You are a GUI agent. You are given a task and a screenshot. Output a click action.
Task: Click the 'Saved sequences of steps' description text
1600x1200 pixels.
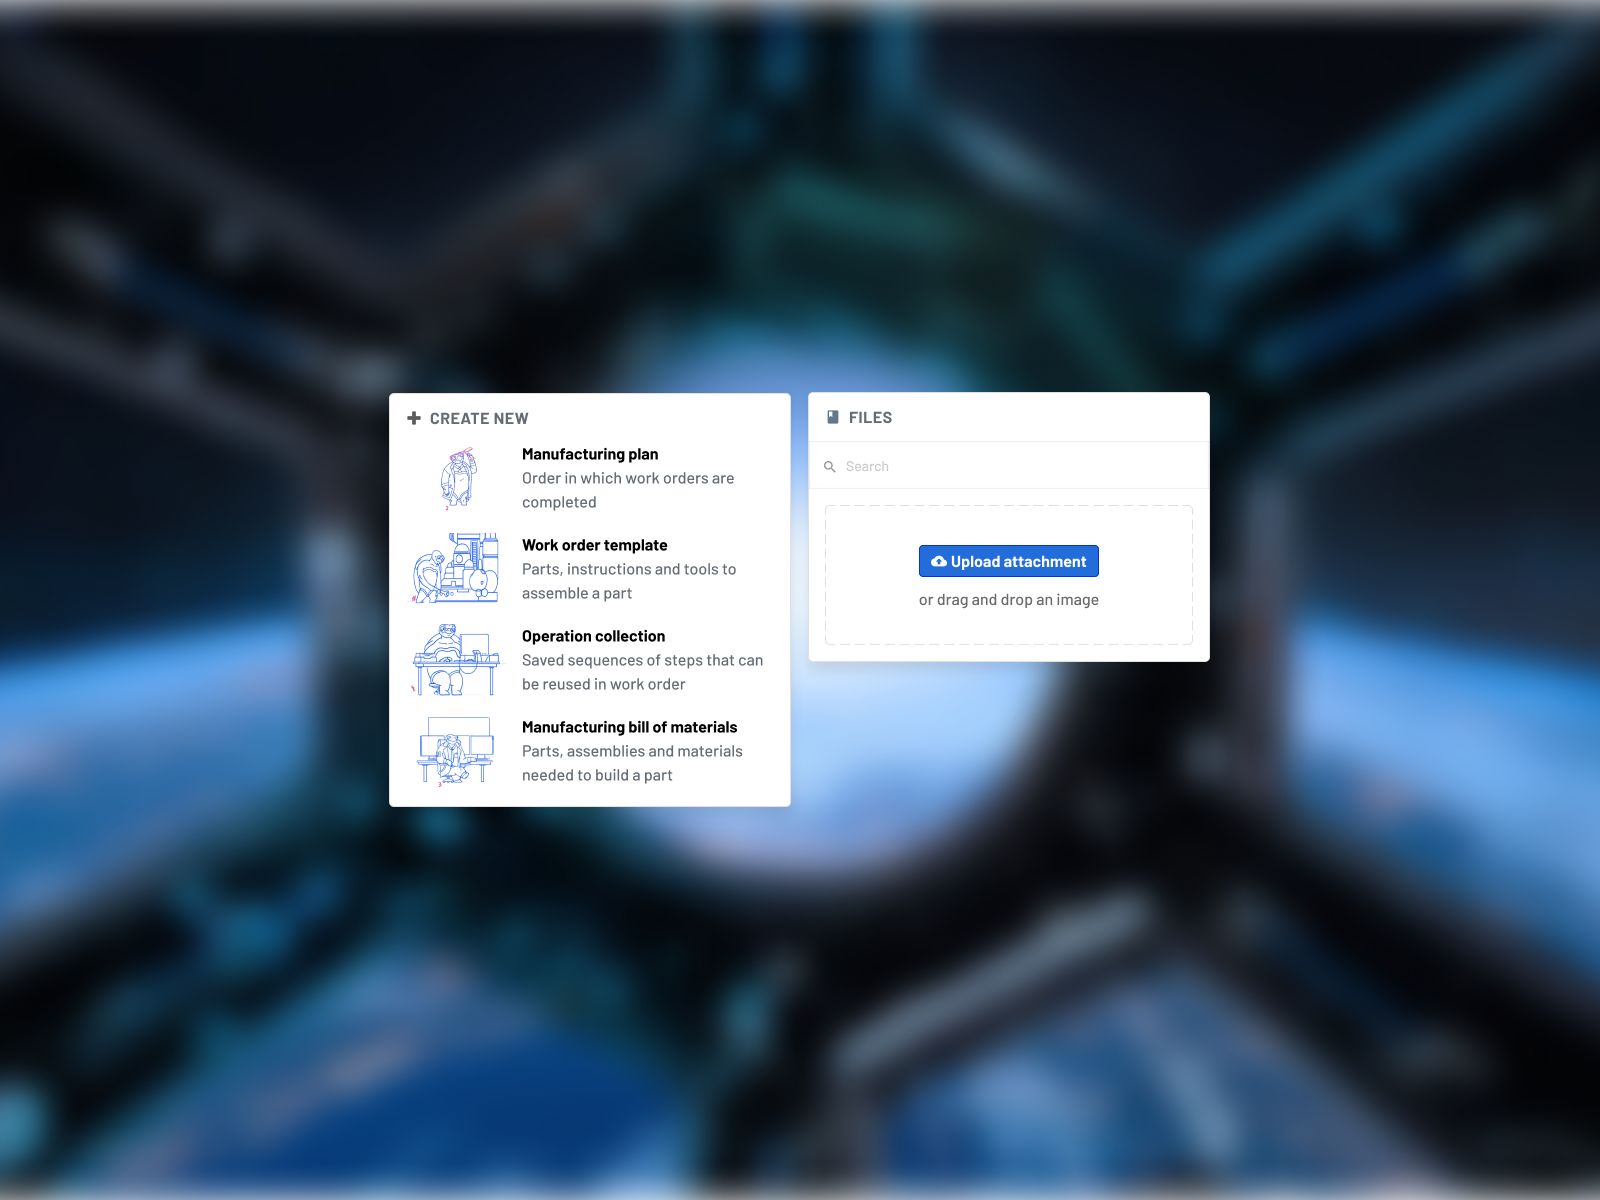642,672
